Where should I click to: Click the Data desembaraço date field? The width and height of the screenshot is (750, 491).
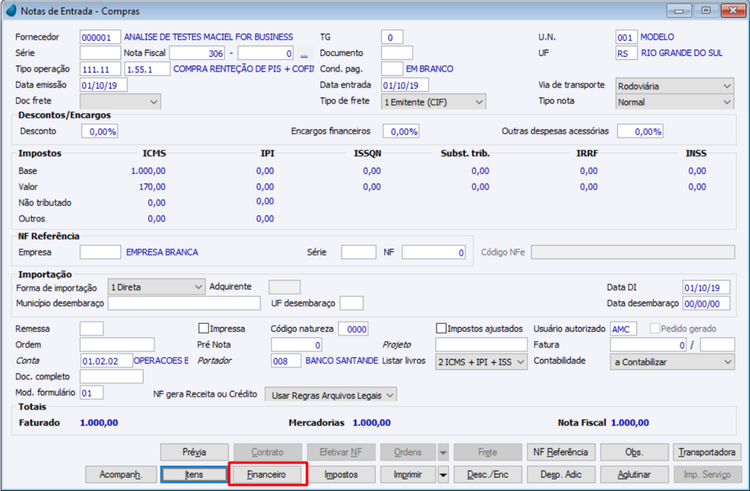[x=706, y=303]
